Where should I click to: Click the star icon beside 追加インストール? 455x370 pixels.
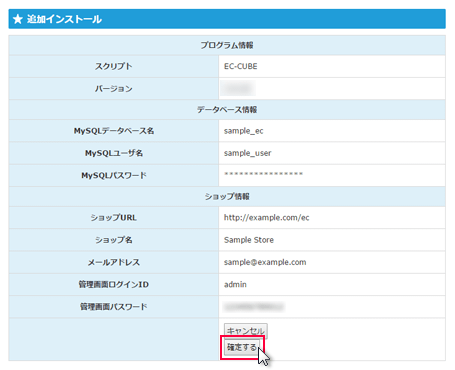(x=18, y=19)
